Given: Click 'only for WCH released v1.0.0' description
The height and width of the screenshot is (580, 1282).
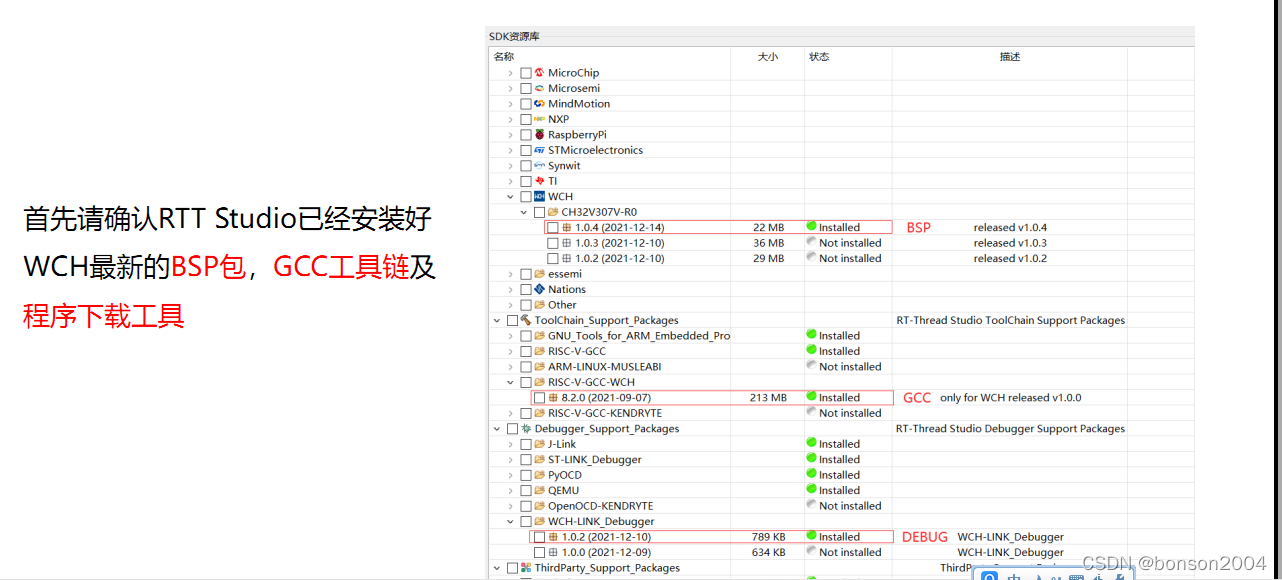Looking at the screenshot, I should (x=1010, y=398).
